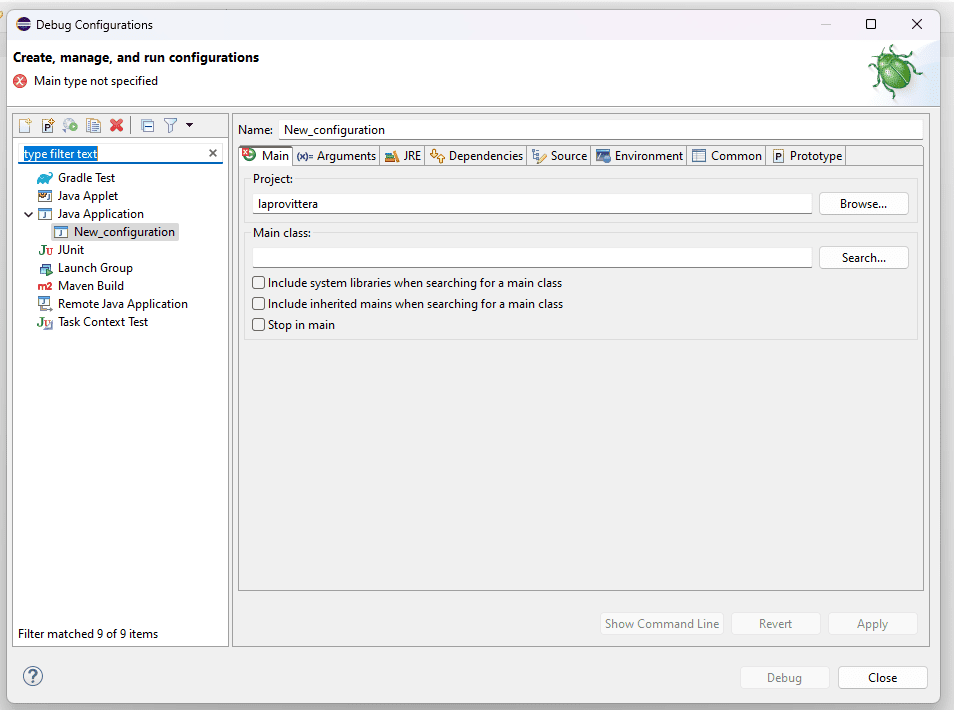Click the Search... main class button
The image size is (954, 710).
[863, 257]
